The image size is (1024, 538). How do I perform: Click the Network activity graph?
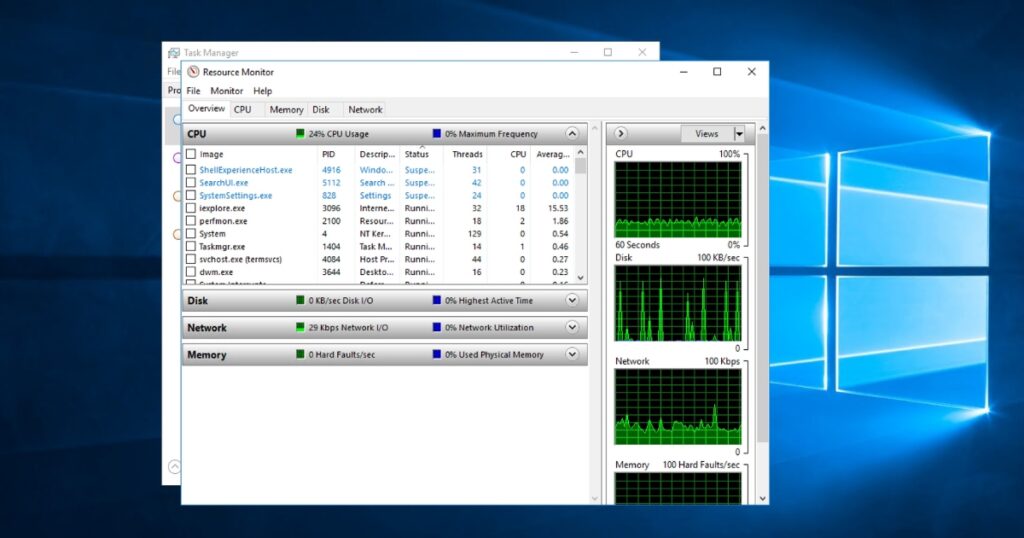click(678, 407)
